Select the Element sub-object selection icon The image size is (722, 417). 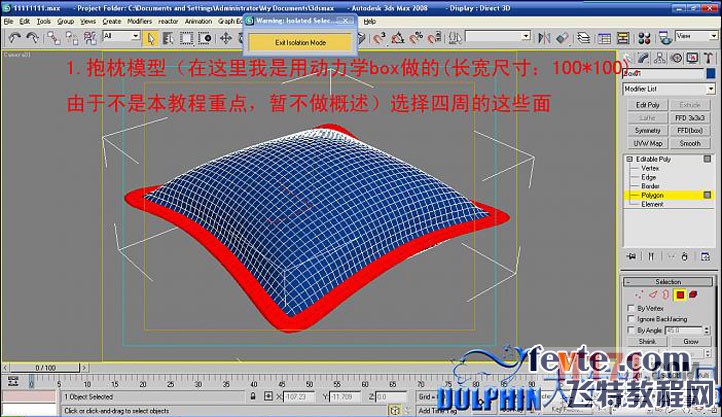tap(693, 296)
